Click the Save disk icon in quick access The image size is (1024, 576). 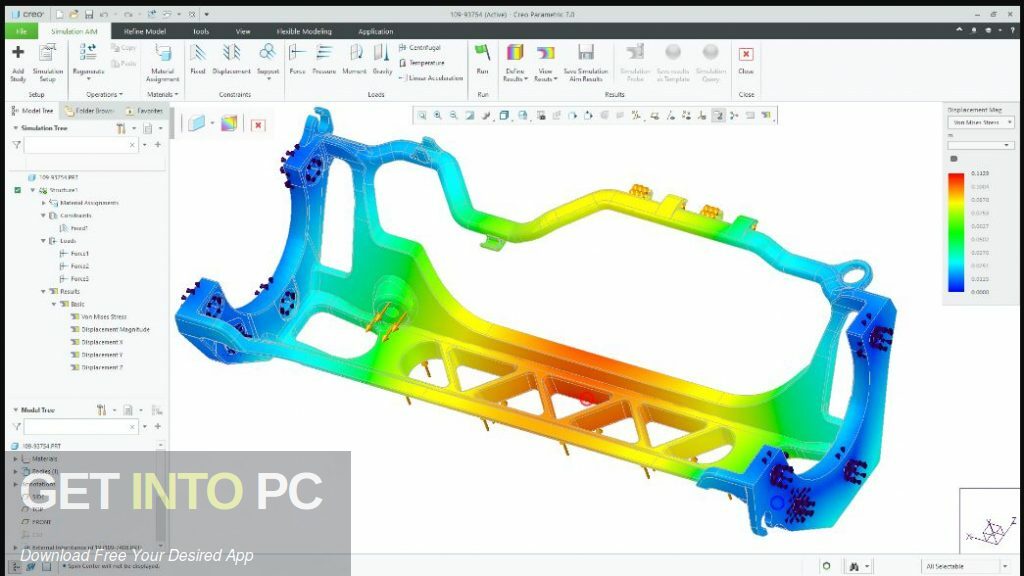pos(89,14)
